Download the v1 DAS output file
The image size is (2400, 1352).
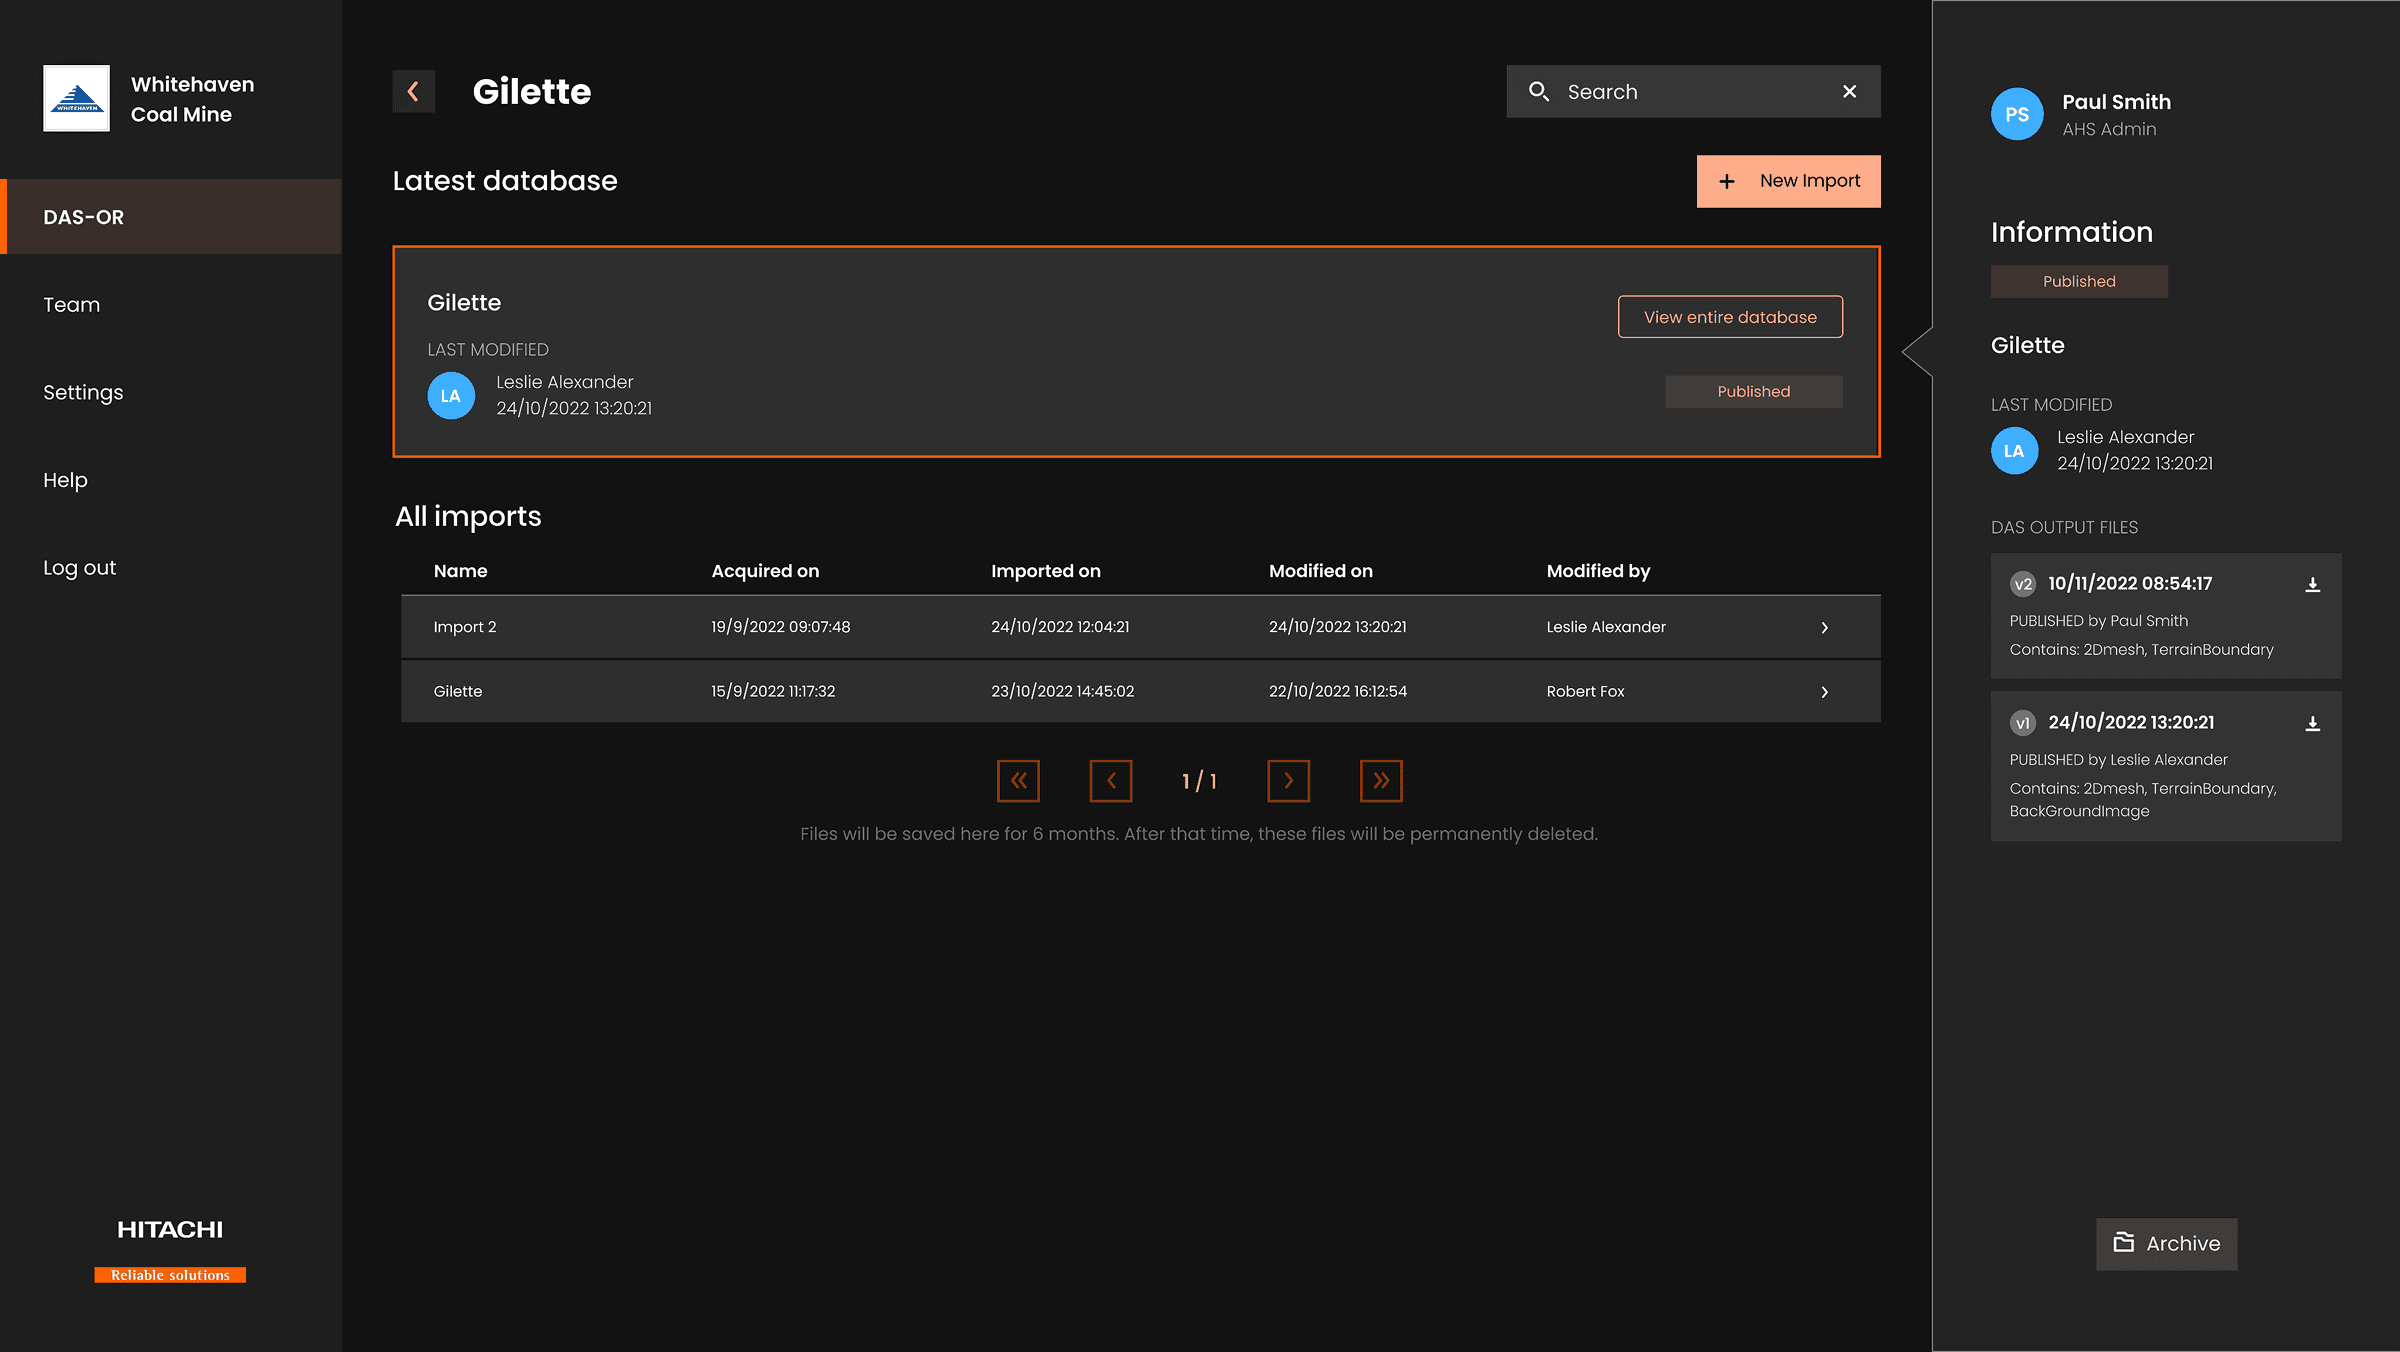coord(2313,723)
